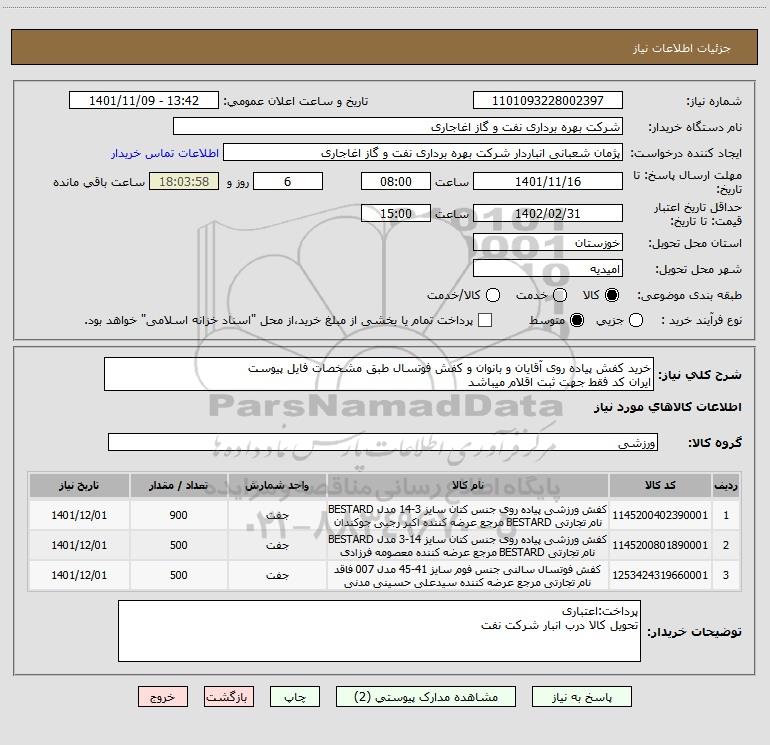Click the announcement date field 1401/11/09 - 13:42
The width and height of the screenshot is (770, 745).
[144, 101]
